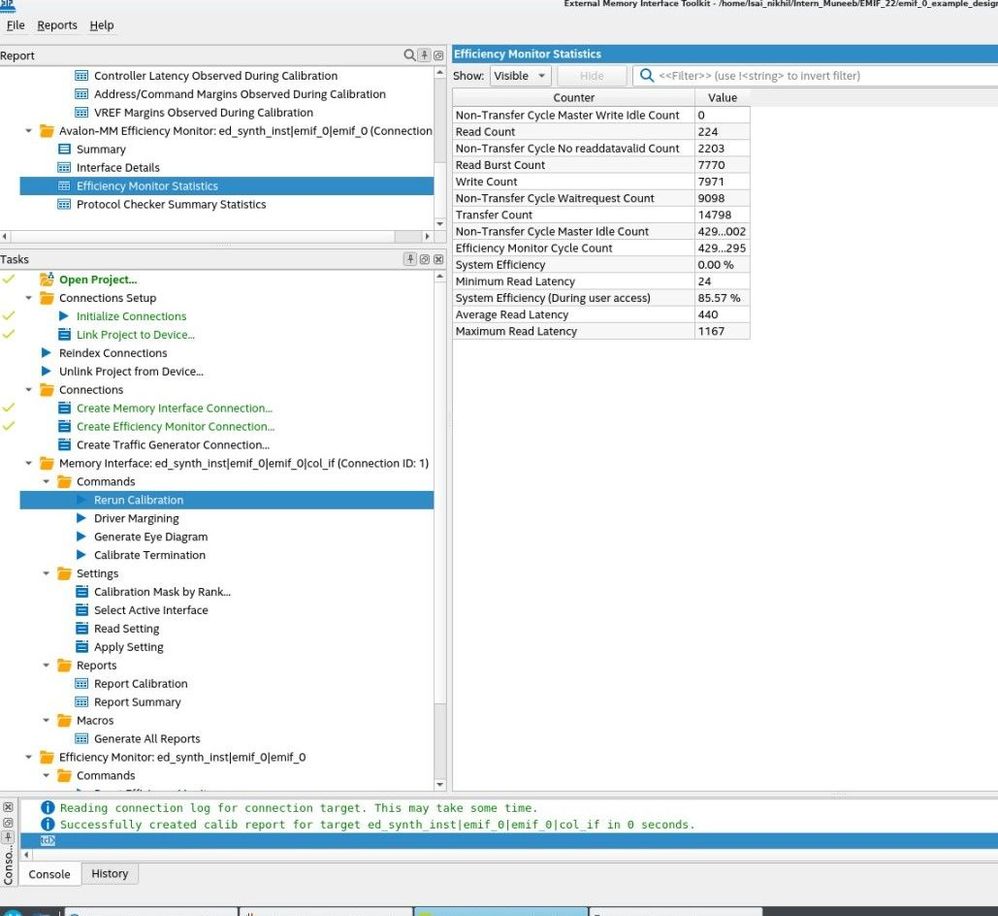Click the Counter column header
998x916 pixels.
pos(573,97)
